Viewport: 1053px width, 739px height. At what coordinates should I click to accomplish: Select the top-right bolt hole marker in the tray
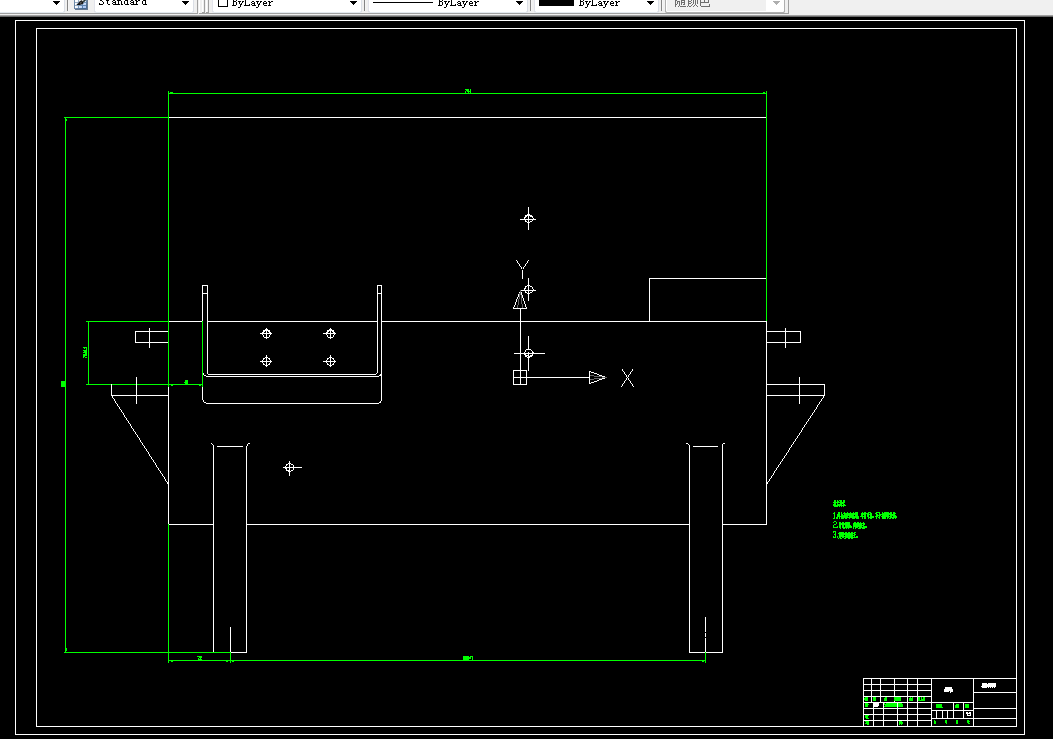click(x=330, y=334)
